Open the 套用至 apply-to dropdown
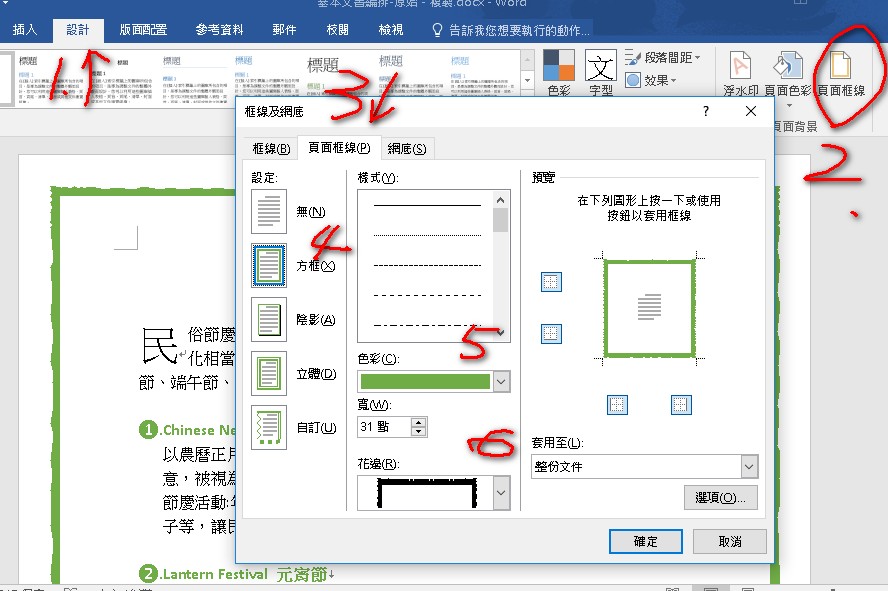This screenshot has height=591, width=888. click(749, 466)
